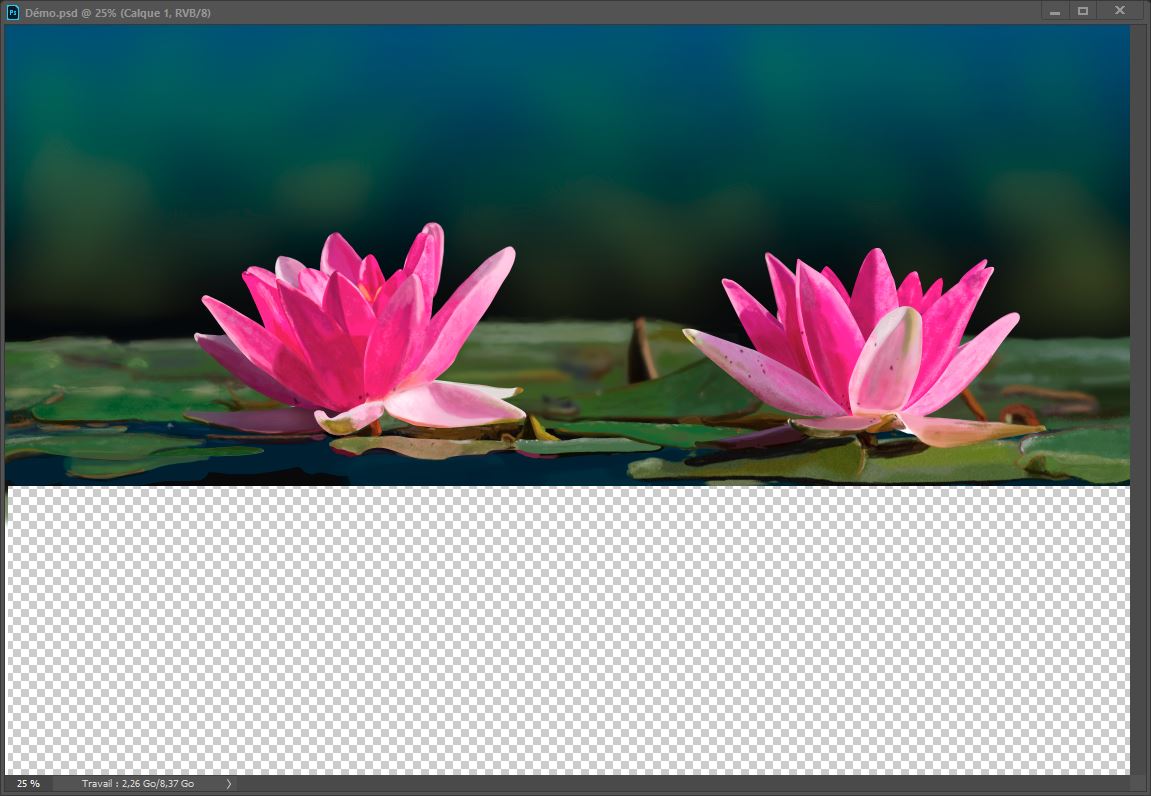Click the 25 % zoom level field
The image size is (1151, 796).
coord(27,784)
